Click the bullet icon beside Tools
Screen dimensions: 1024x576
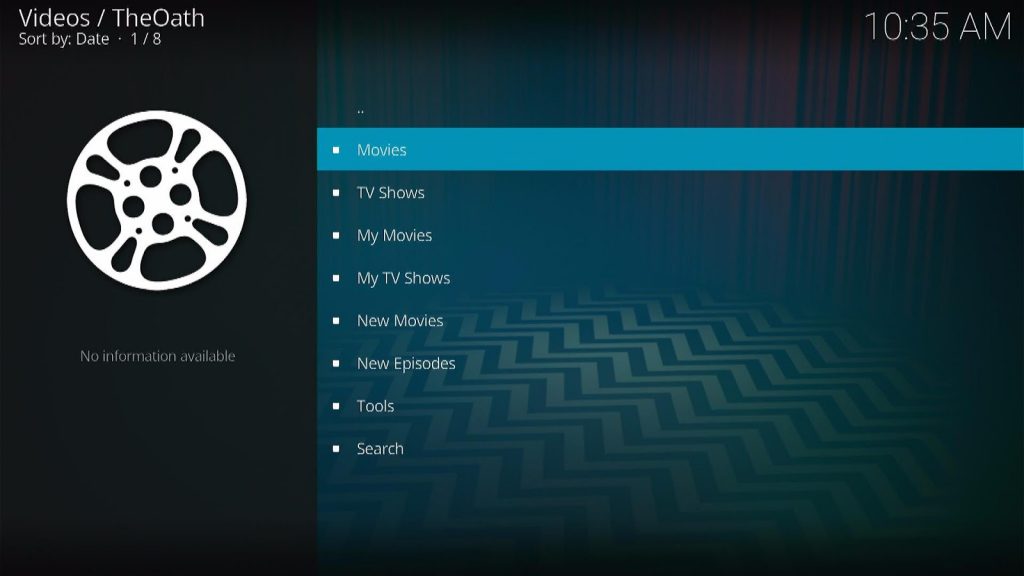pos(336,406)
